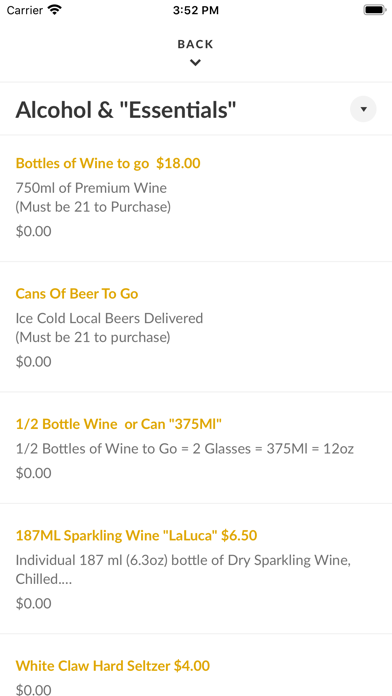Tap the 3:52 PM clock
The height and width of the screenshot is (696, 392).
coord(196,10)
